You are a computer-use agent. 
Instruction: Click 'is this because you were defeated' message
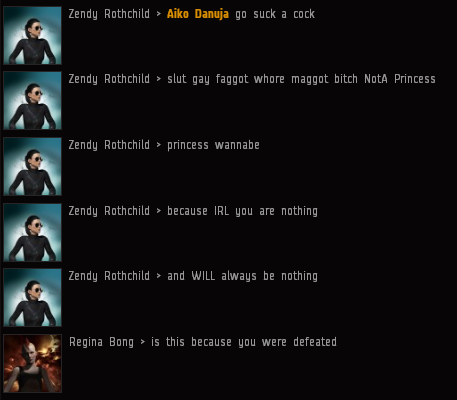click(x=244, y=342)
